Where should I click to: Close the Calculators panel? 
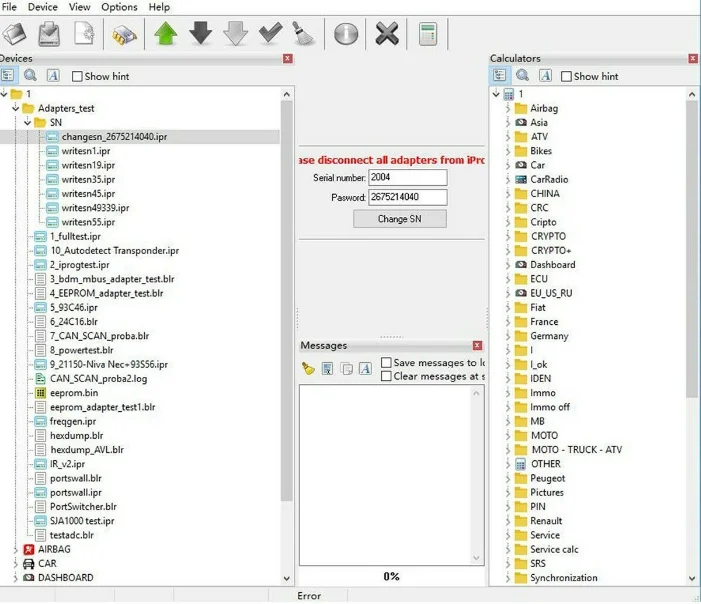693,59
